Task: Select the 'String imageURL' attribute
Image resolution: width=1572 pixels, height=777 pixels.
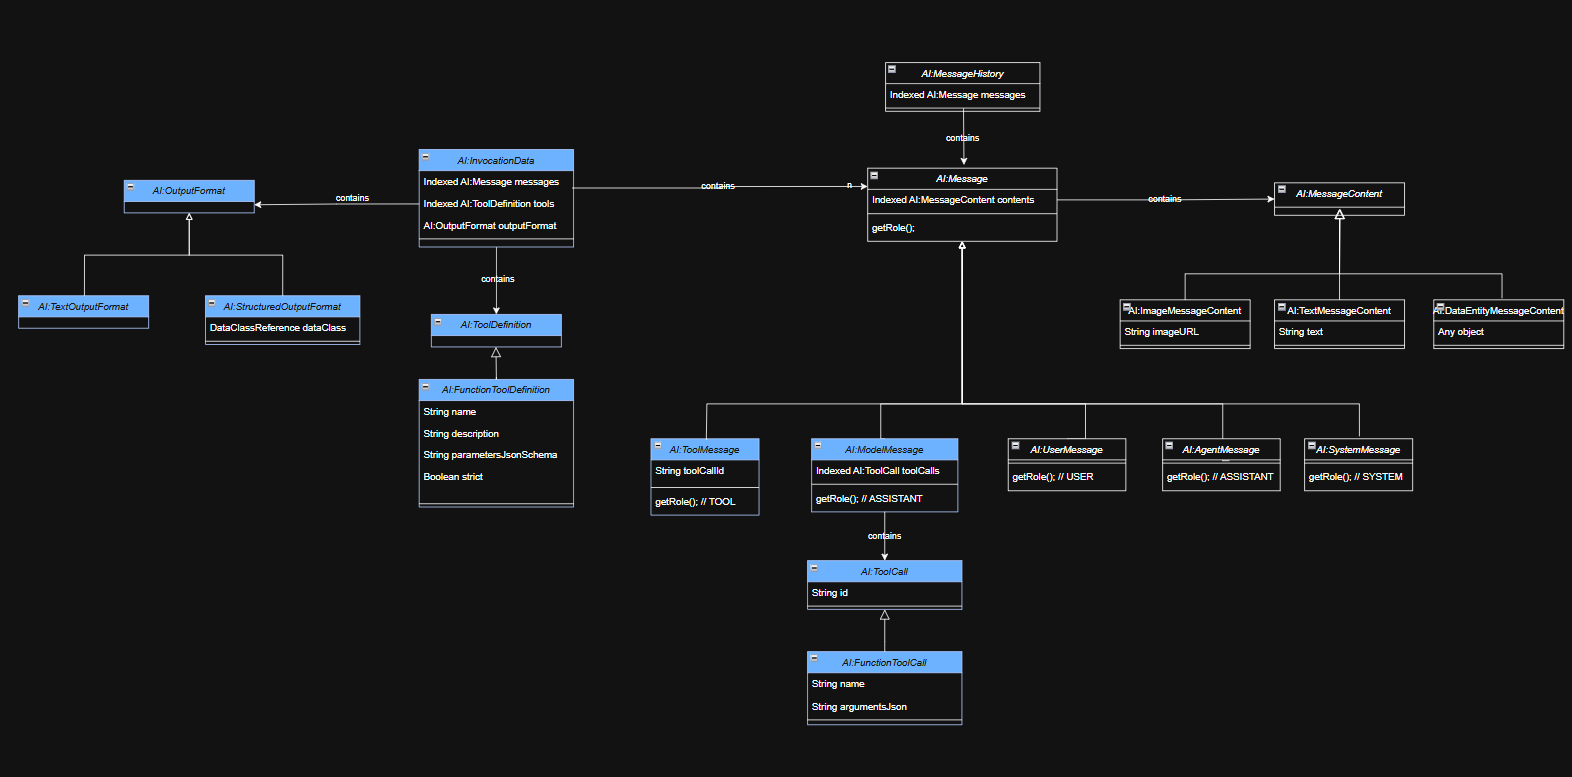Action: pos(1161,332)
